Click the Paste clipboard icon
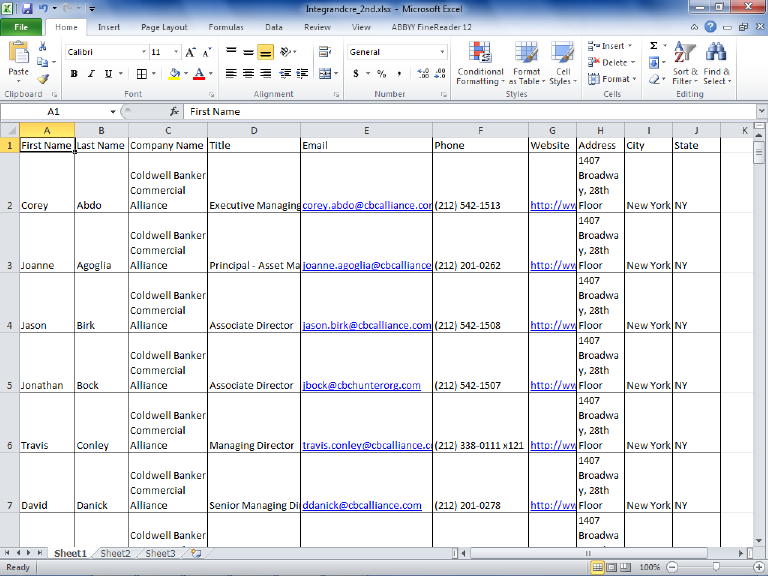768x576 pixels. coord(19,53)
